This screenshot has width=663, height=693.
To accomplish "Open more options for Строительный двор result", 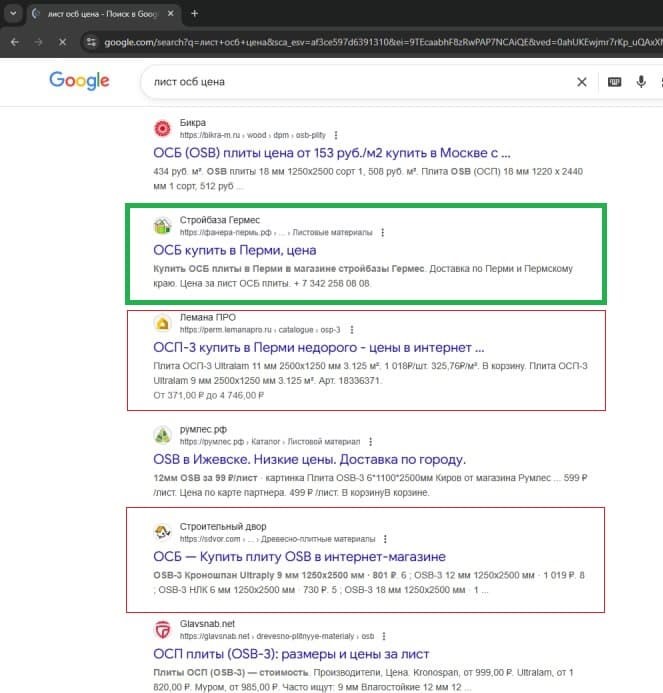I will 385,539.
